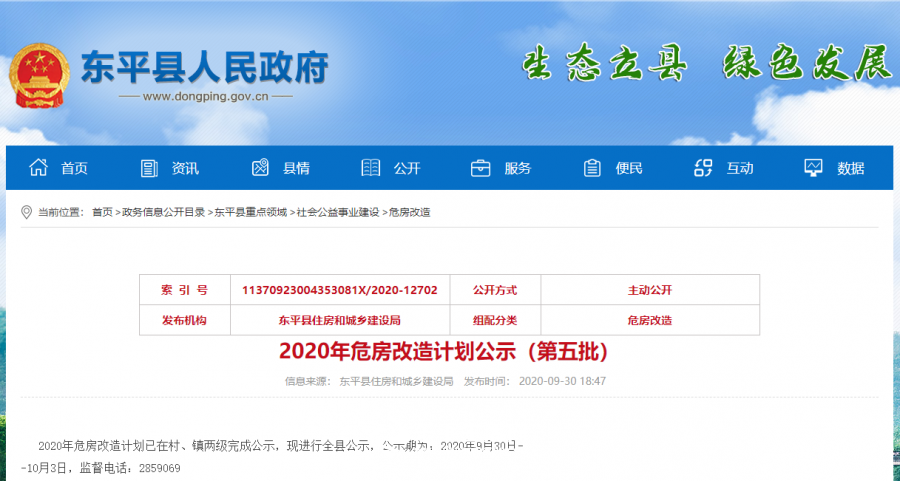Open 政务信息公开目录 breadcrumb link
The height and width of the screenshot is (481, 900).
click(164, 212)
